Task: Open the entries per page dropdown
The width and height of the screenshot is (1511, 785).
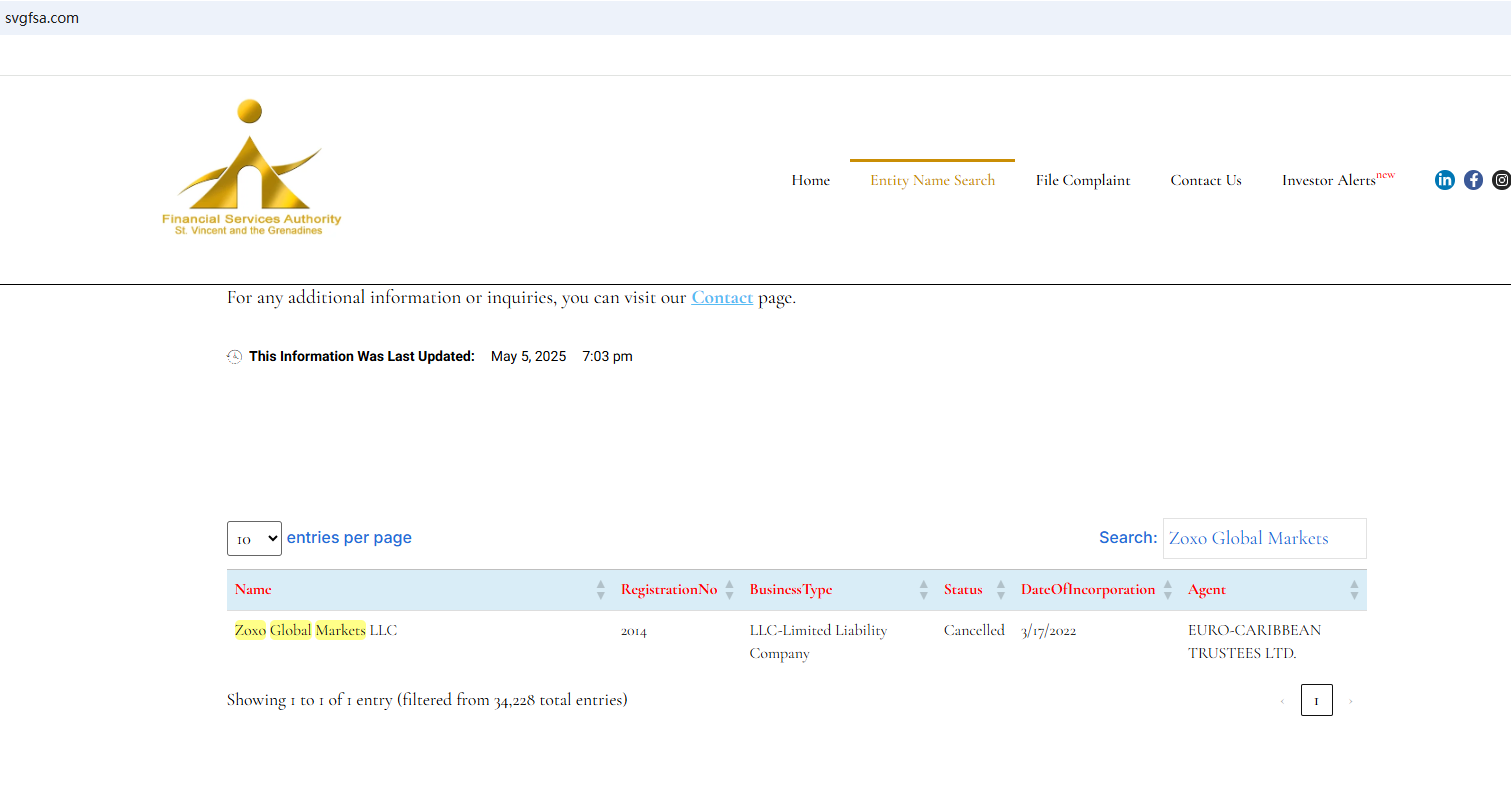Action: coord(254,539)
